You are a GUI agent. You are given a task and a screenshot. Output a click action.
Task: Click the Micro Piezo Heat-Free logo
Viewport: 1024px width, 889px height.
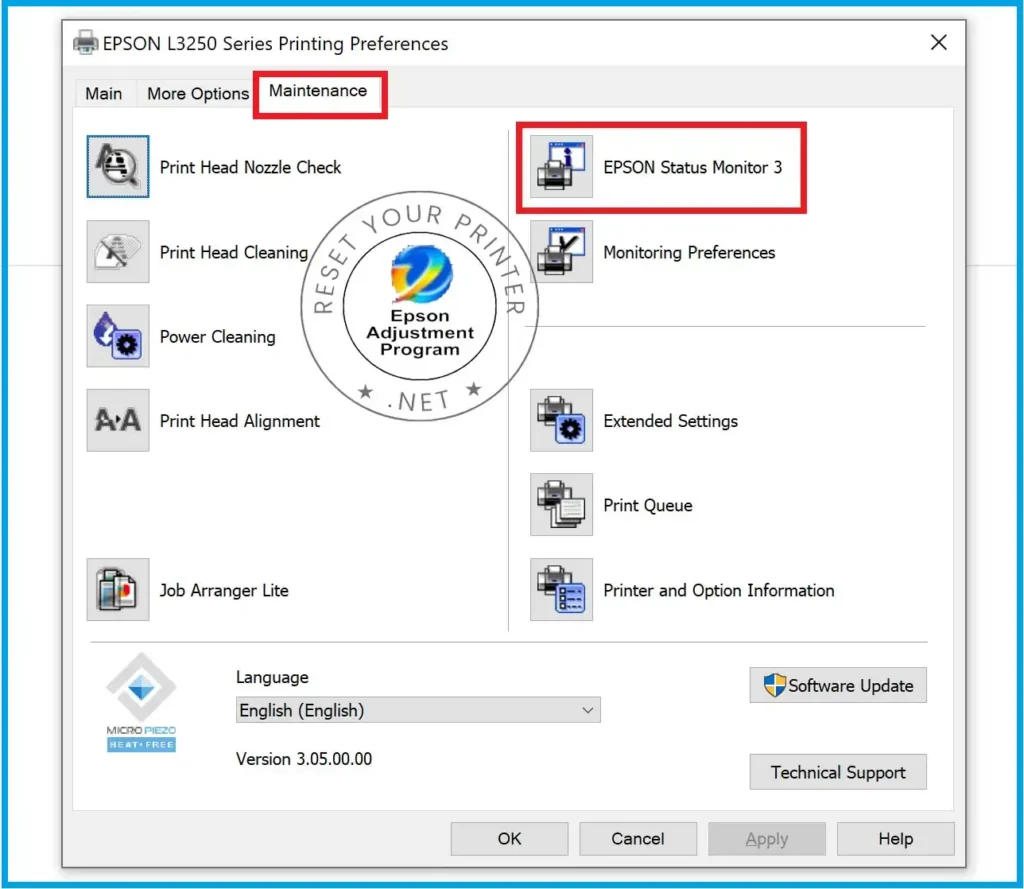pyautogui.click(x=141, y=702)
